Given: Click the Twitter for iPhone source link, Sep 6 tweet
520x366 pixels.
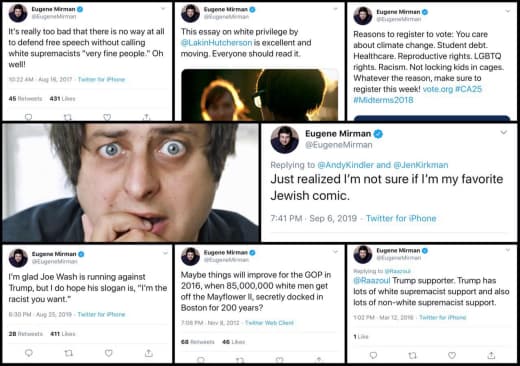Looking at the screenshot, I should (x=401, y=218).
